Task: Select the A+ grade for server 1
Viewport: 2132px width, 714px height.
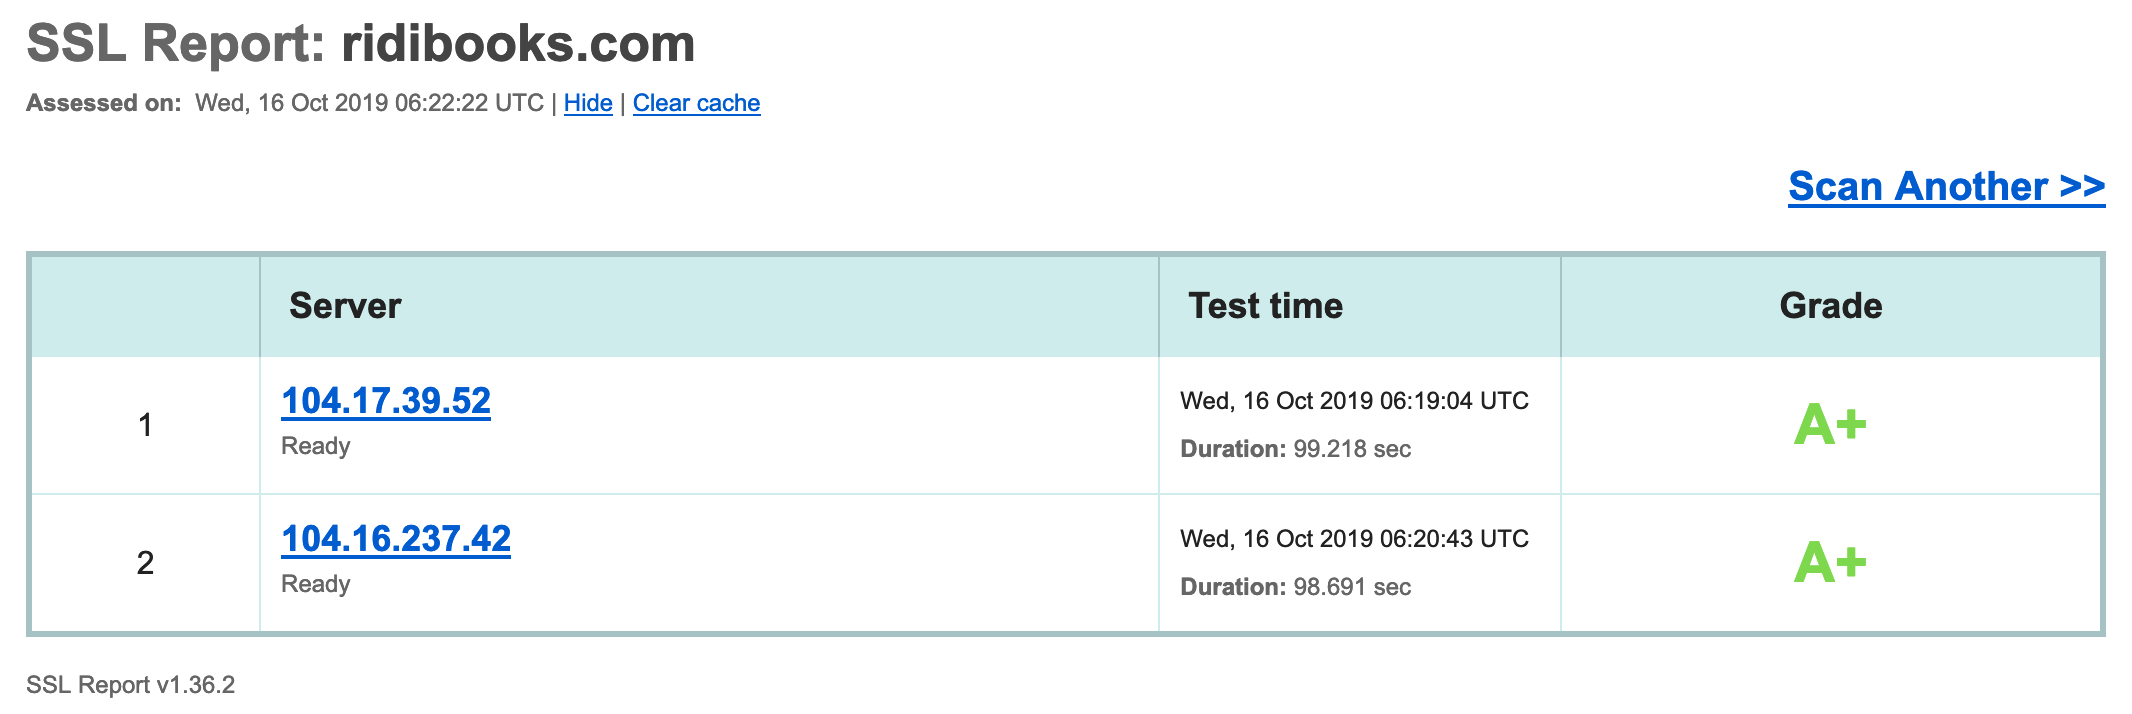Action: pyautogui.click(x=1830, y=425)
